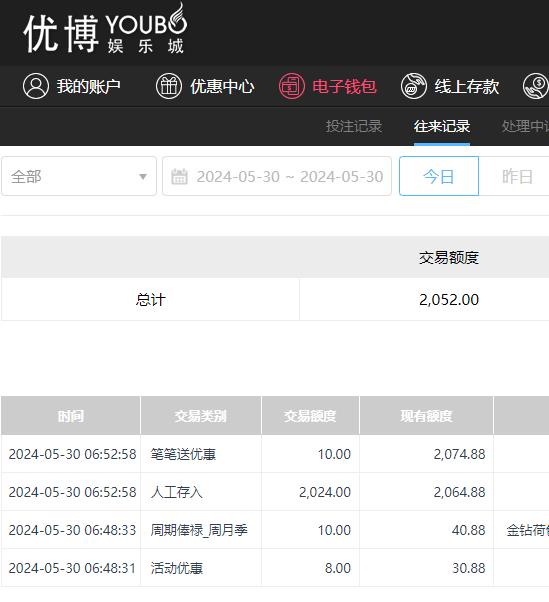Switch to 投注记录 tab
The image size is (549, 602).
click(x=354, y=126)
